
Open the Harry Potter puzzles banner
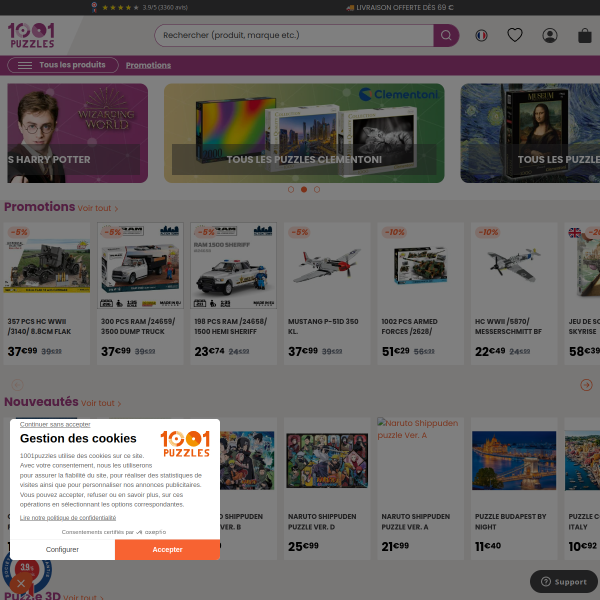[x=78, y=133]
